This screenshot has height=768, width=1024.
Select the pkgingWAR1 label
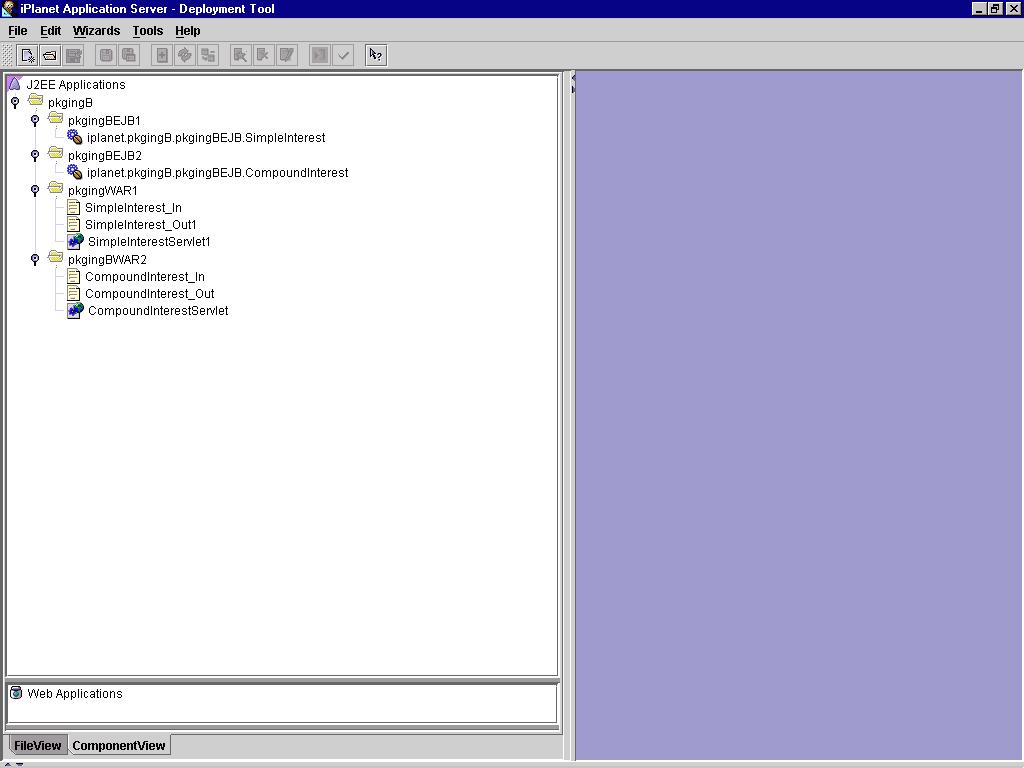(x=103, y=191)
